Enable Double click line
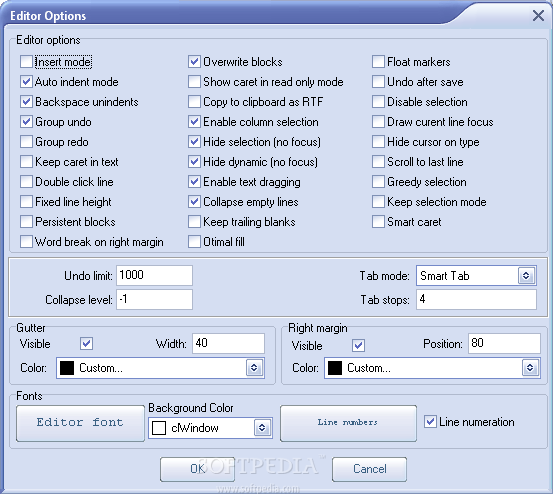553x494 pixels. [x=26, y=182]
